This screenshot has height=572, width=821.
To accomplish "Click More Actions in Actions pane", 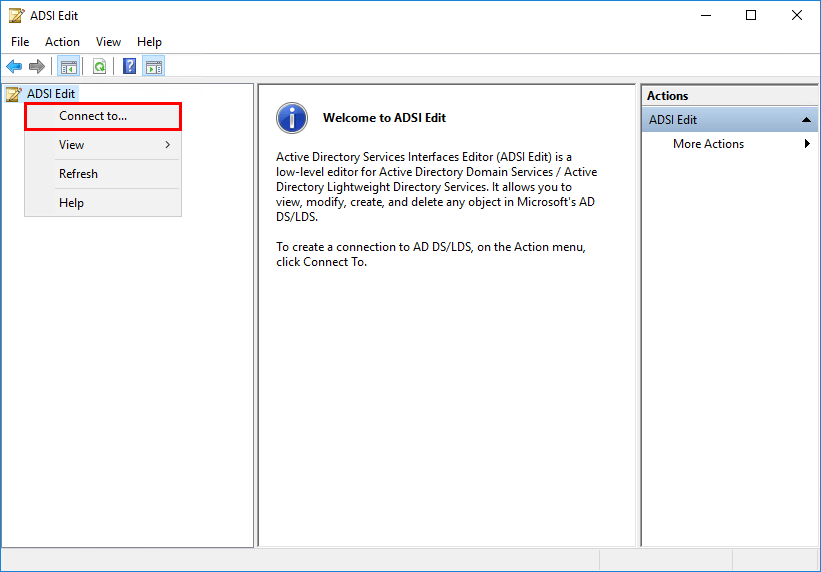I will 708,144.
